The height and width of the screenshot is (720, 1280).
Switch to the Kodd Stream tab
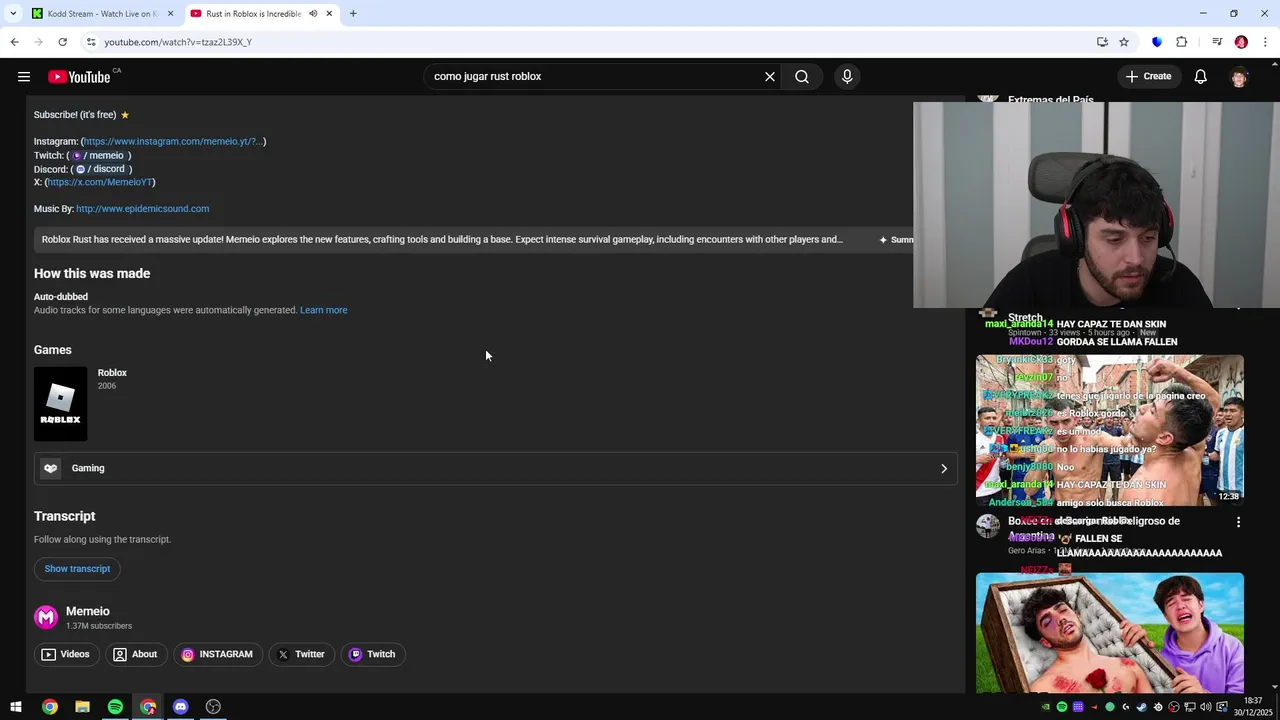(100, 14)
